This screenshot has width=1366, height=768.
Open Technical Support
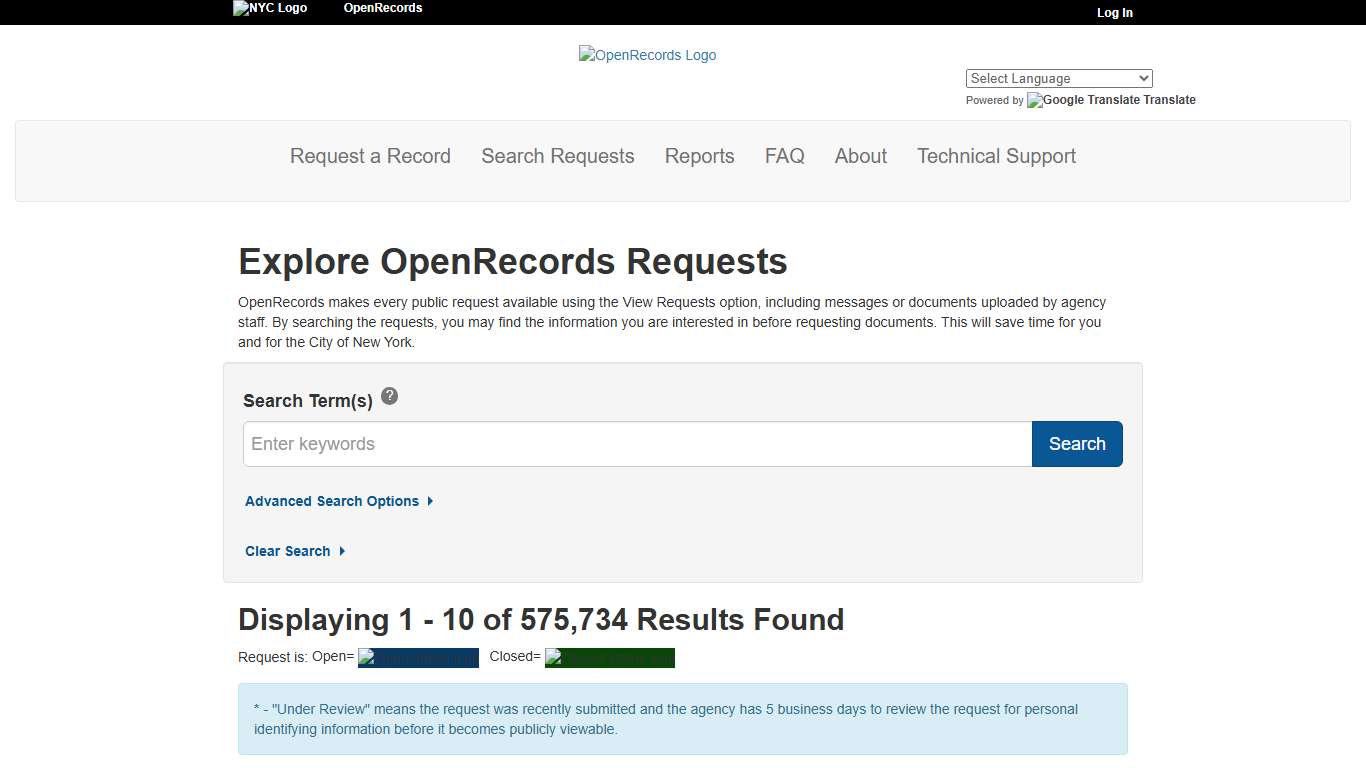tap(996, 156)
